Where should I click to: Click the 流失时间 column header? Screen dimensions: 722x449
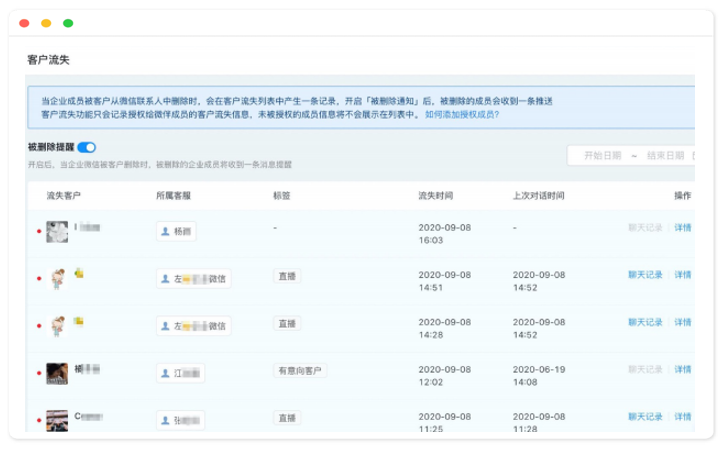435,196
